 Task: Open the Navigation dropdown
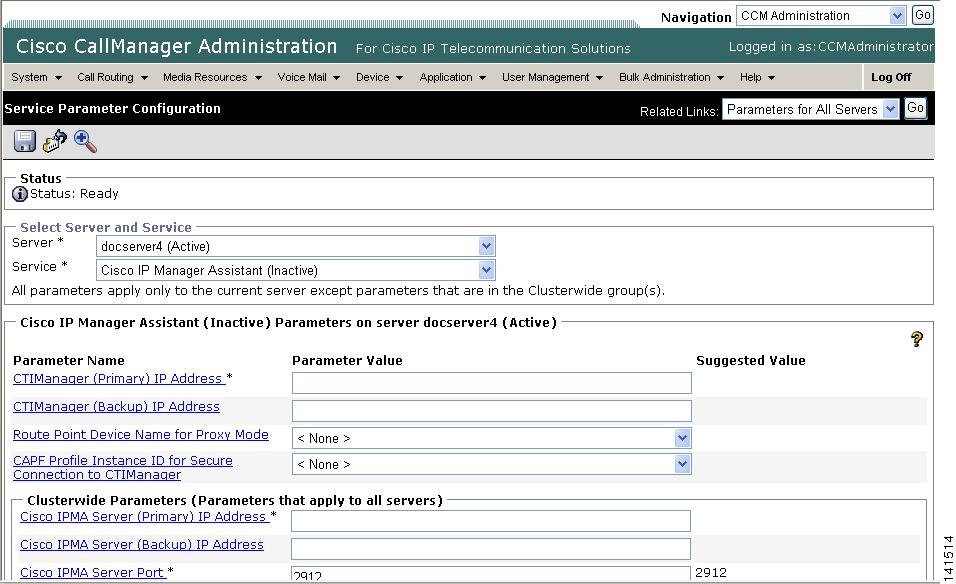pos(821,16)
